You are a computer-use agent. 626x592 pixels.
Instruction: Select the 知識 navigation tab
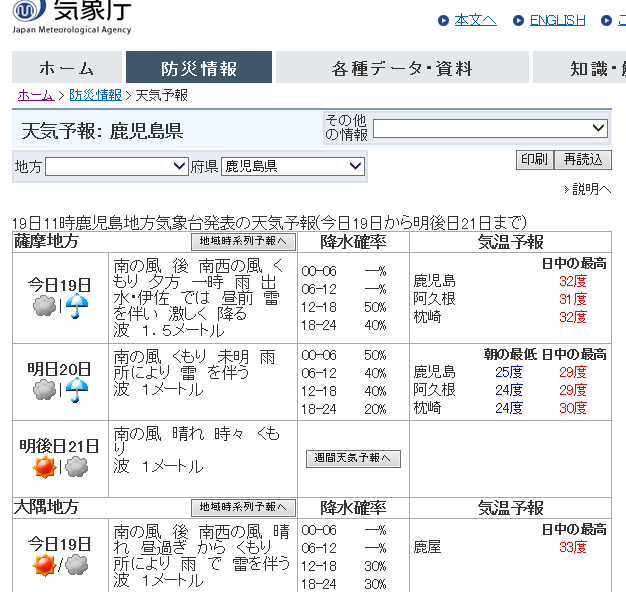pos(579,67)
